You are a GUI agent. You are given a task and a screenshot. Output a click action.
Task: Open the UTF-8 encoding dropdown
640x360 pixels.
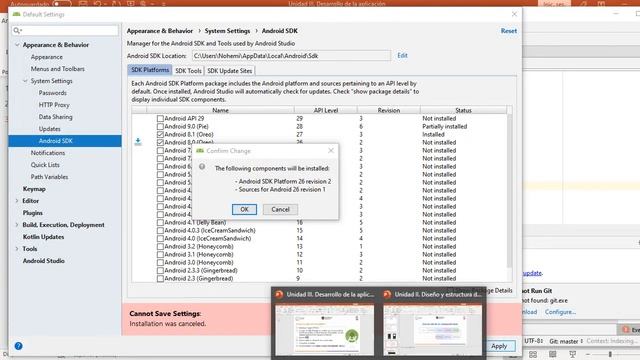(x=534, y=341)
